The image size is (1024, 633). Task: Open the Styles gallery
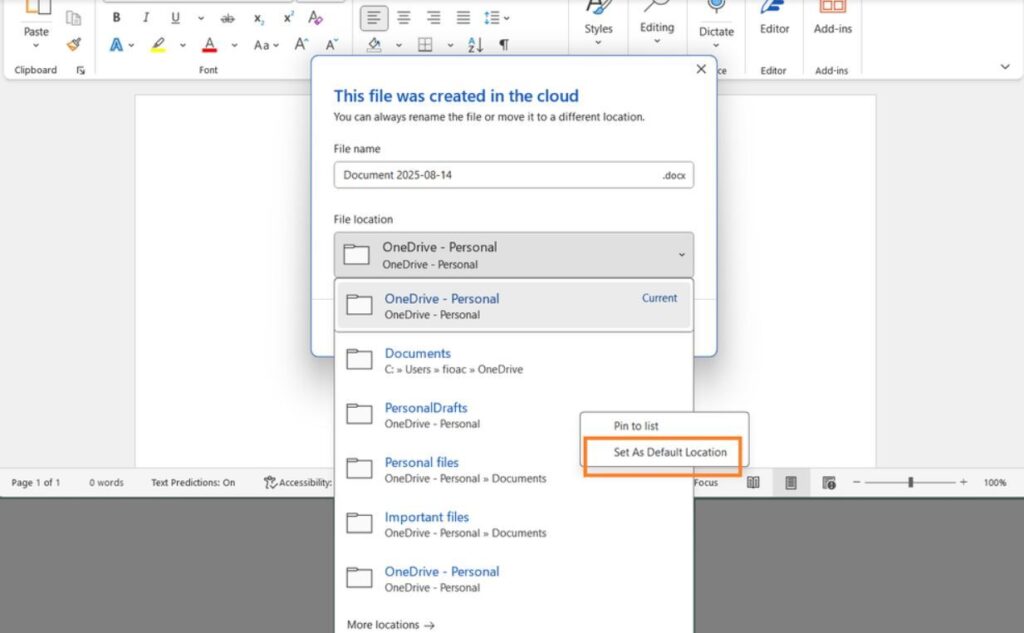(598, 24)
